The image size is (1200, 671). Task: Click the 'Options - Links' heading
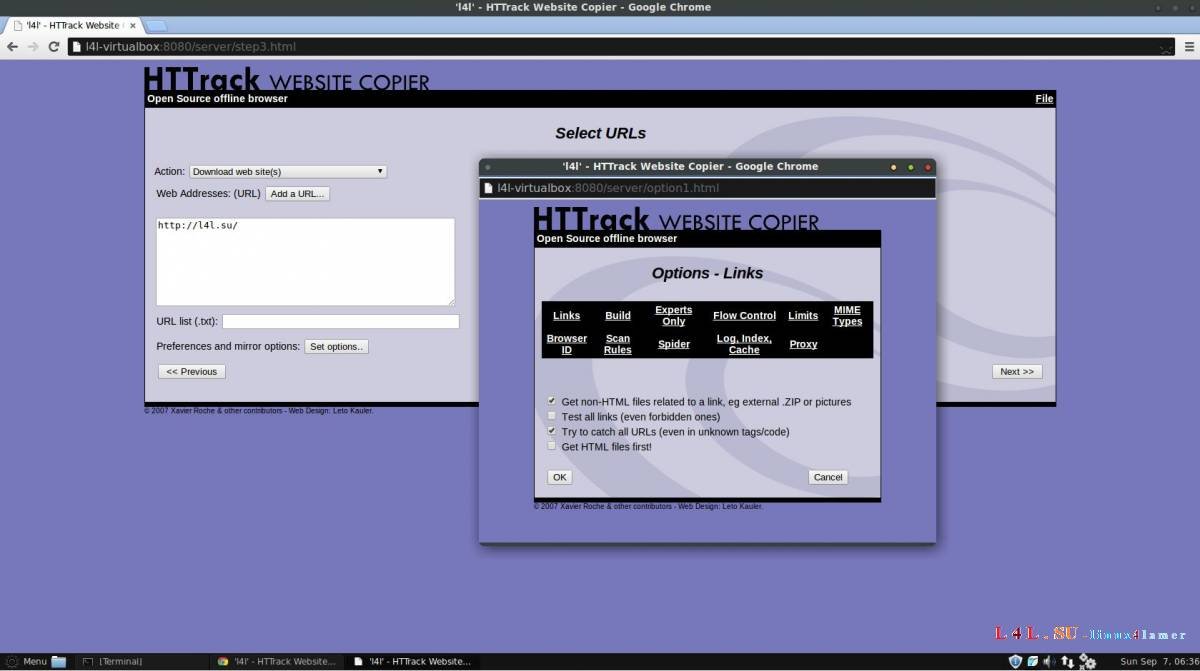point(707,273)
